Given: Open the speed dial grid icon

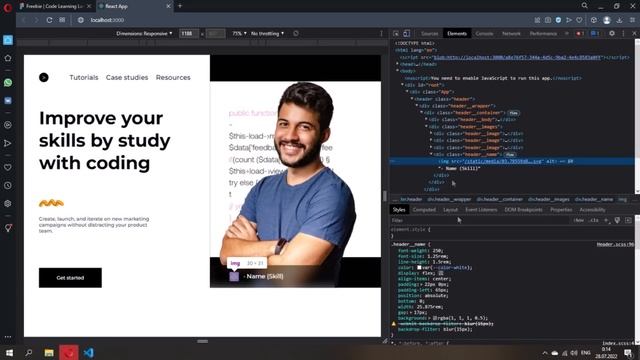Looking at the screenshot, I should [62, 20].
